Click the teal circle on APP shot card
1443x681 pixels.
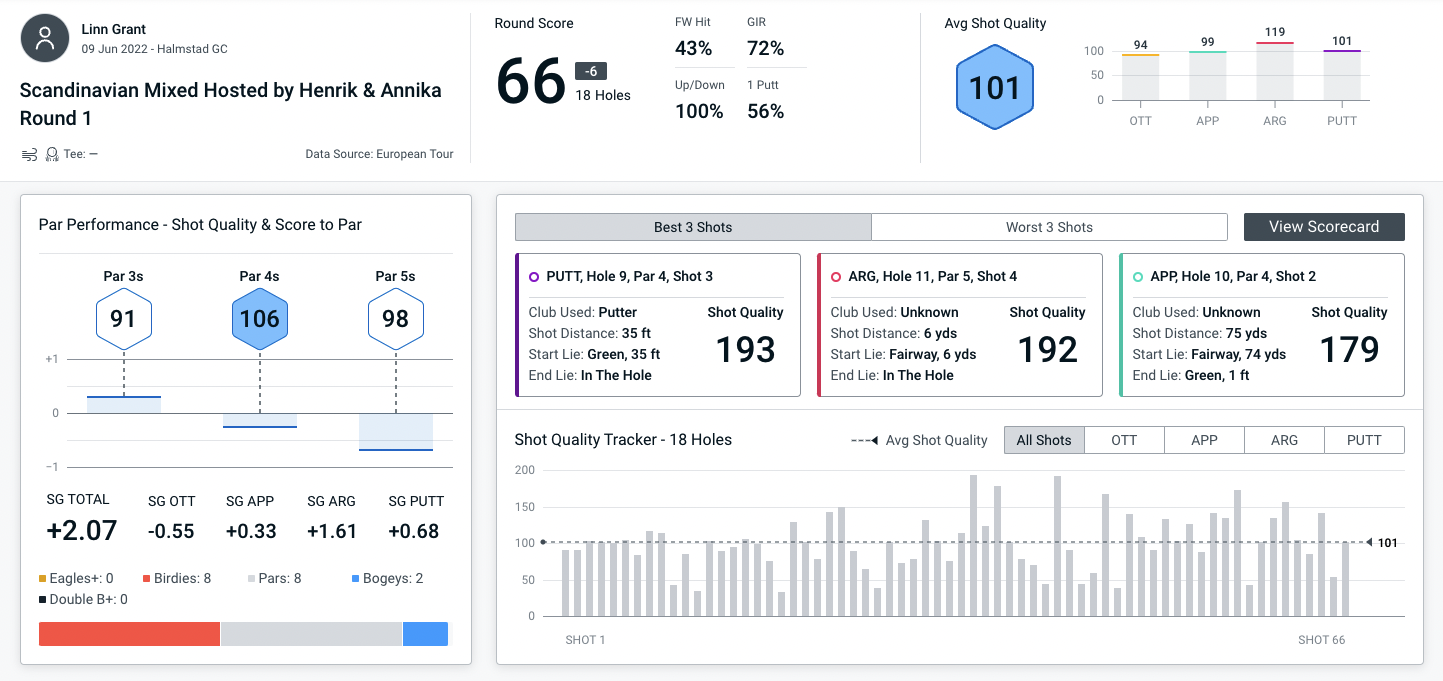coord(1138,277)
